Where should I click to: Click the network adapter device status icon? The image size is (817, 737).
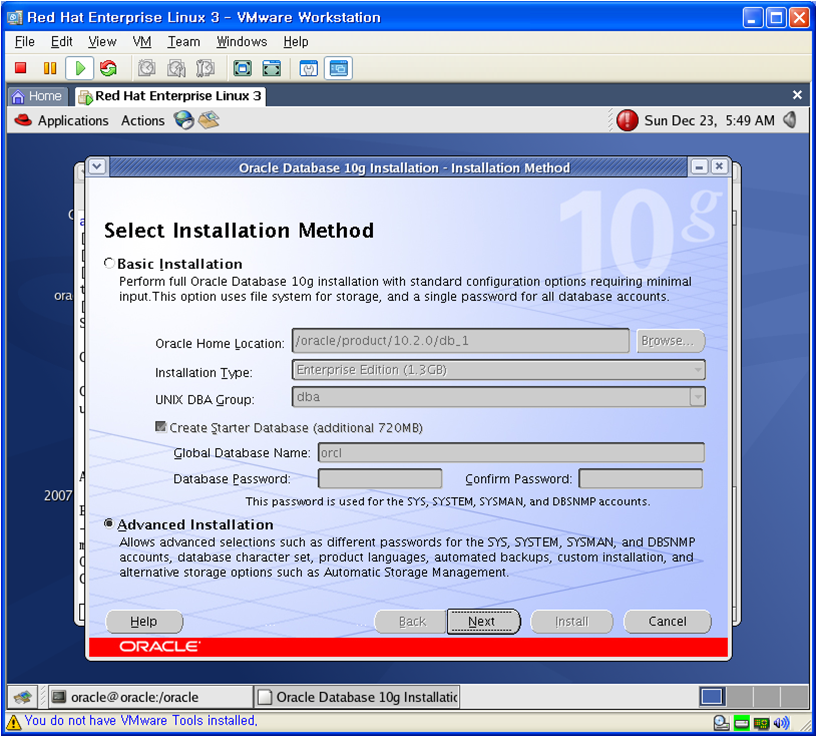coord(761,723)
